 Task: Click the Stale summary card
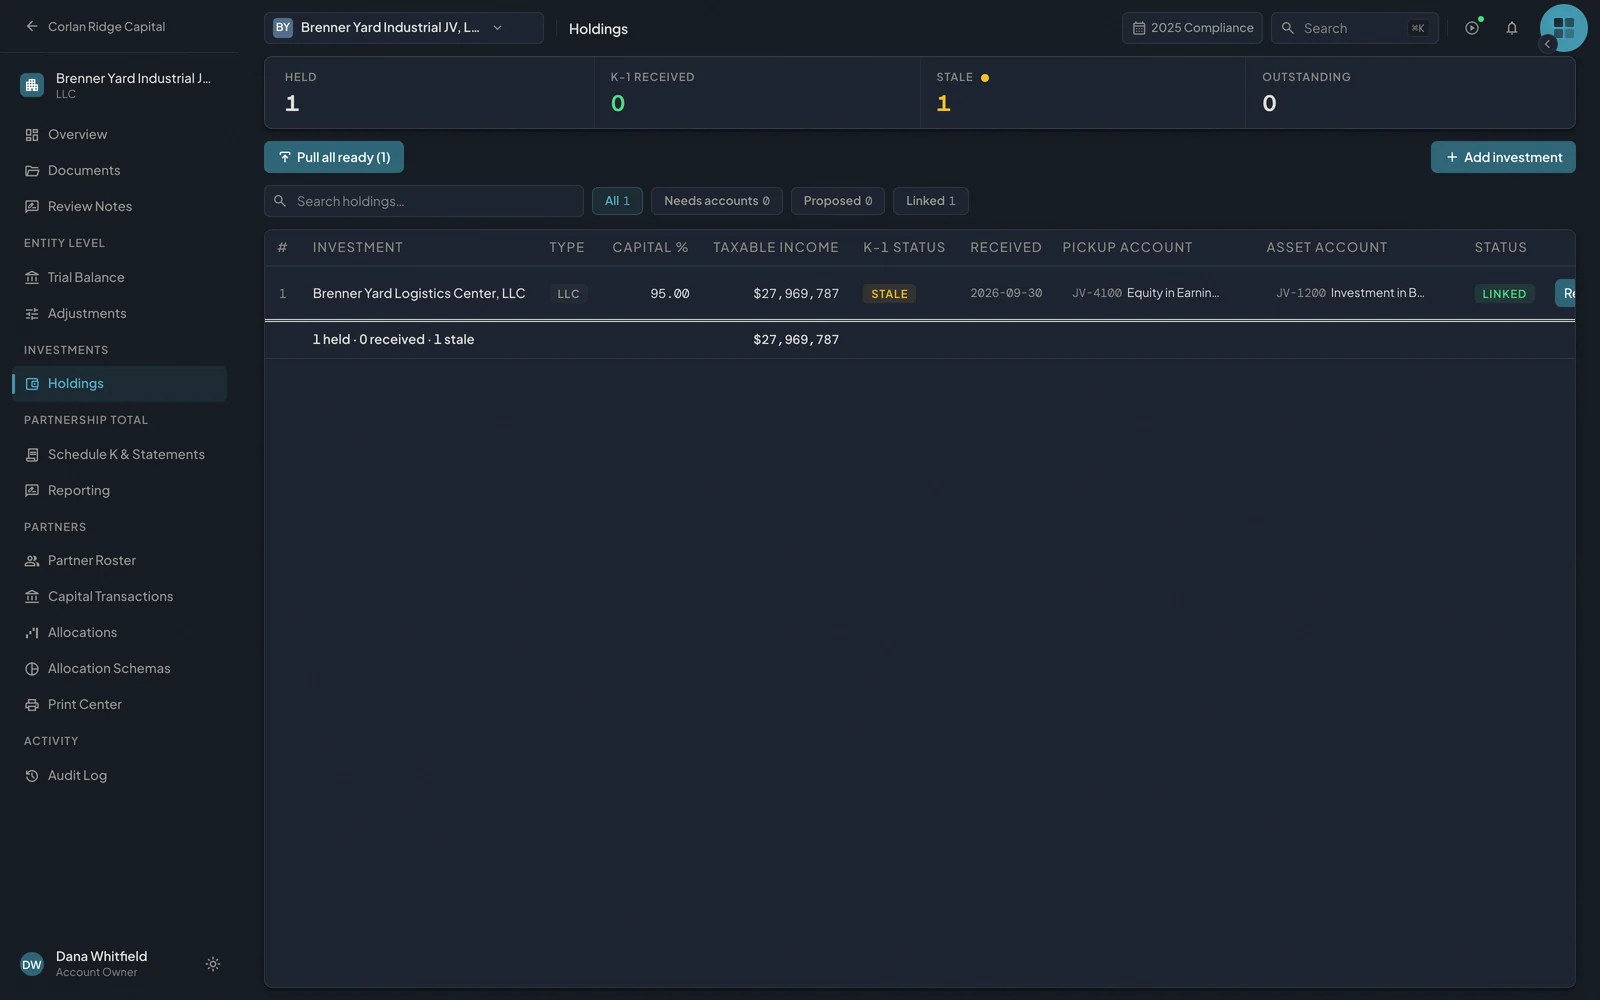click(x=1083, y=92)
